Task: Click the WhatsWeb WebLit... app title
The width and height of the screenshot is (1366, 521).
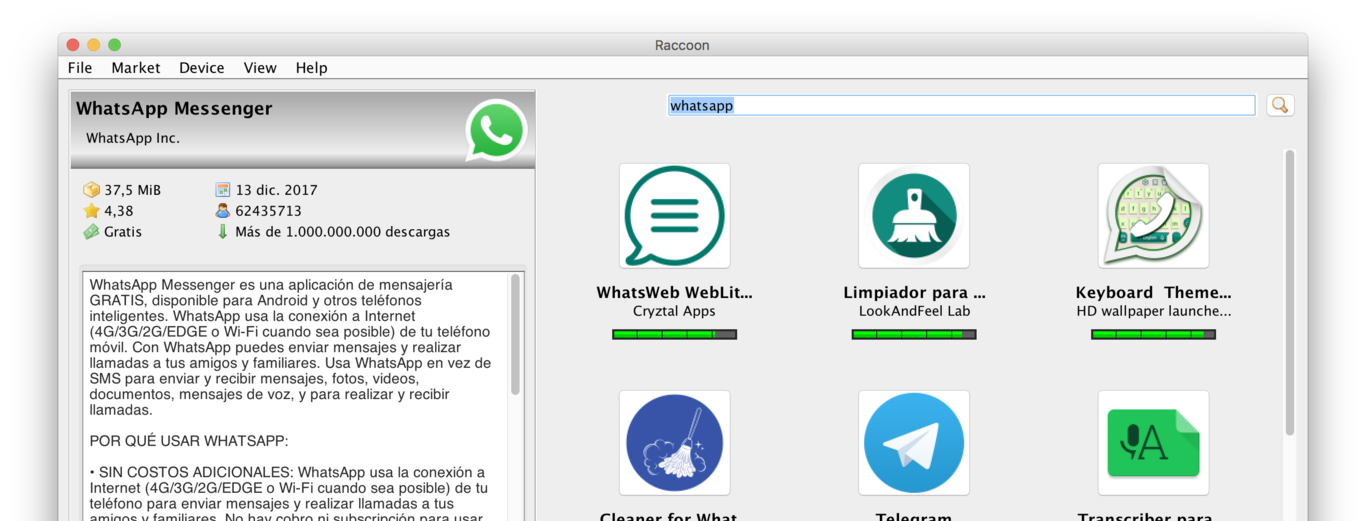Action: click(x=674, y=293)
